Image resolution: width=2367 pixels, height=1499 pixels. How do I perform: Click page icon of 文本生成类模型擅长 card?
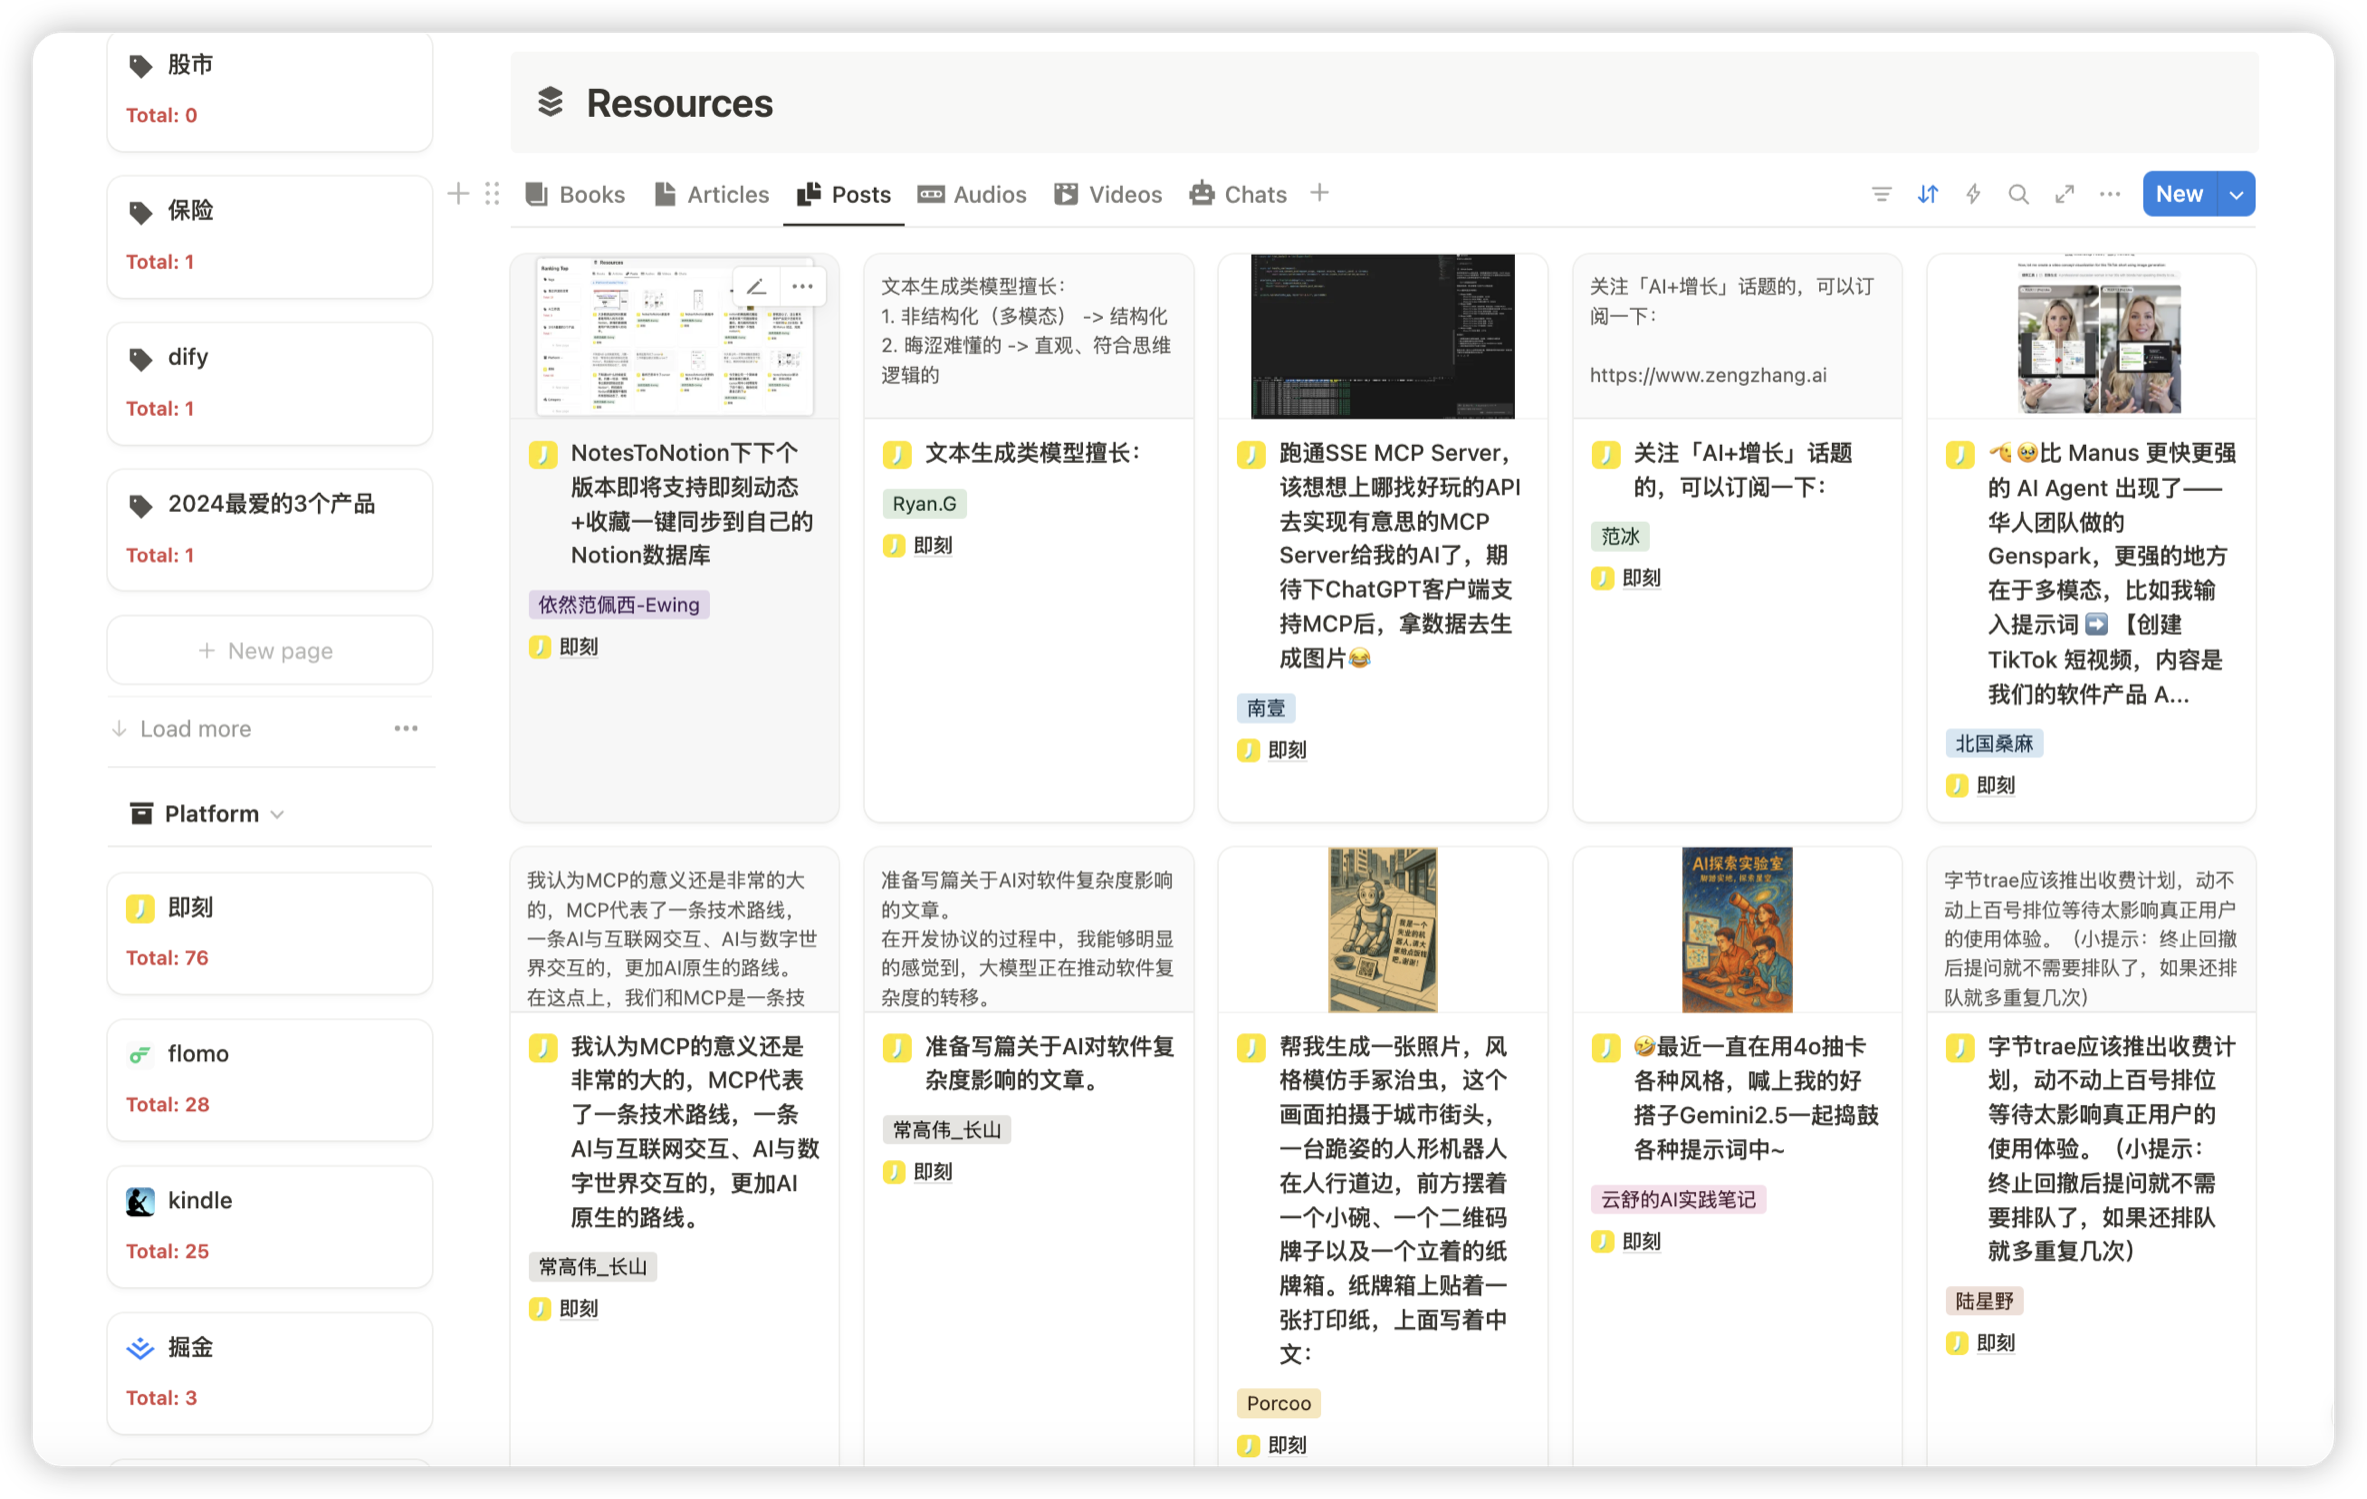click(x=896, y=454)
